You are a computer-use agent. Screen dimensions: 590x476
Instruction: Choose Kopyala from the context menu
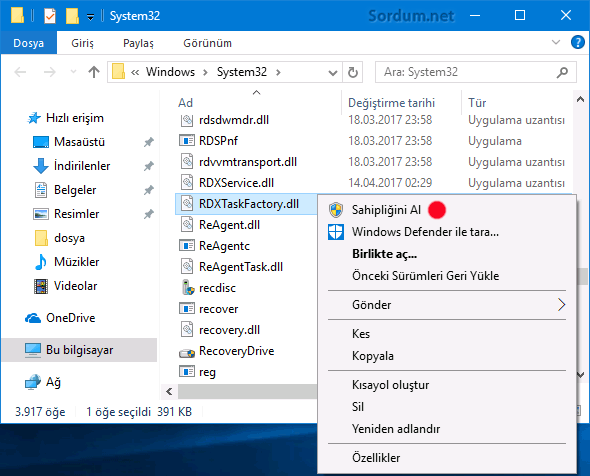pos(373,356)
